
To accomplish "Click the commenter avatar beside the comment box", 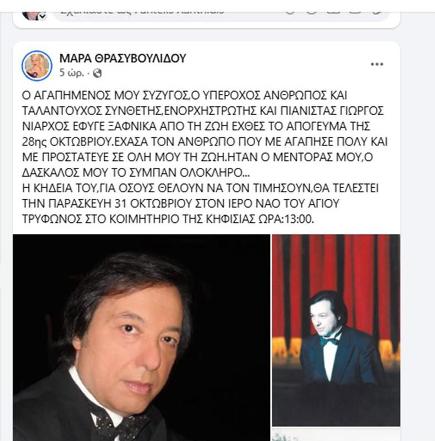I will pyautogui.click(x=31, y=13).
